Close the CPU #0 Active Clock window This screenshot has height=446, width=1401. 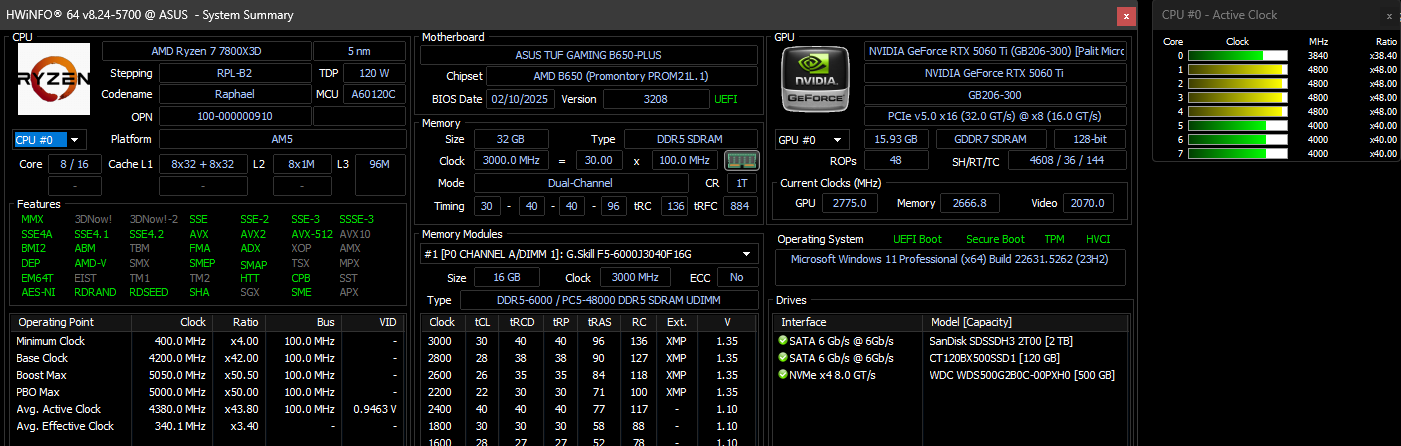pyautogui.click(x=1389, y=16)
